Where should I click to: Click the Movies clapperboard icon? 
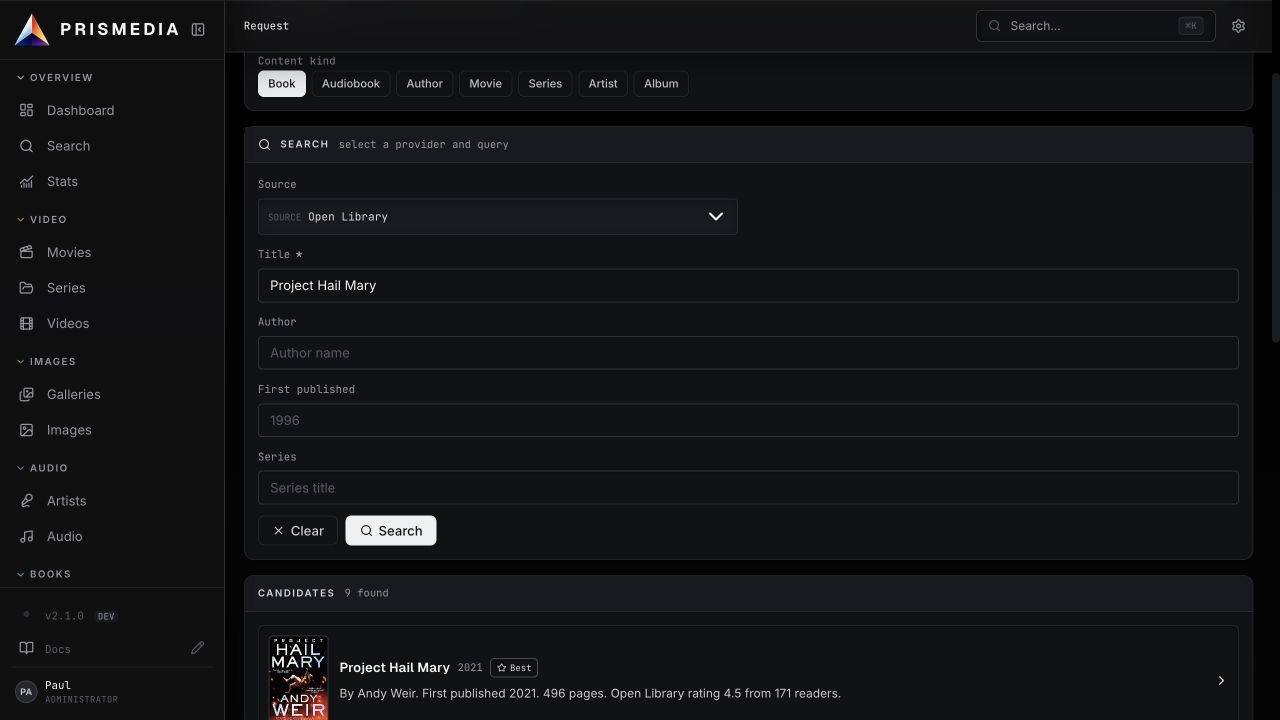point(27,252)
